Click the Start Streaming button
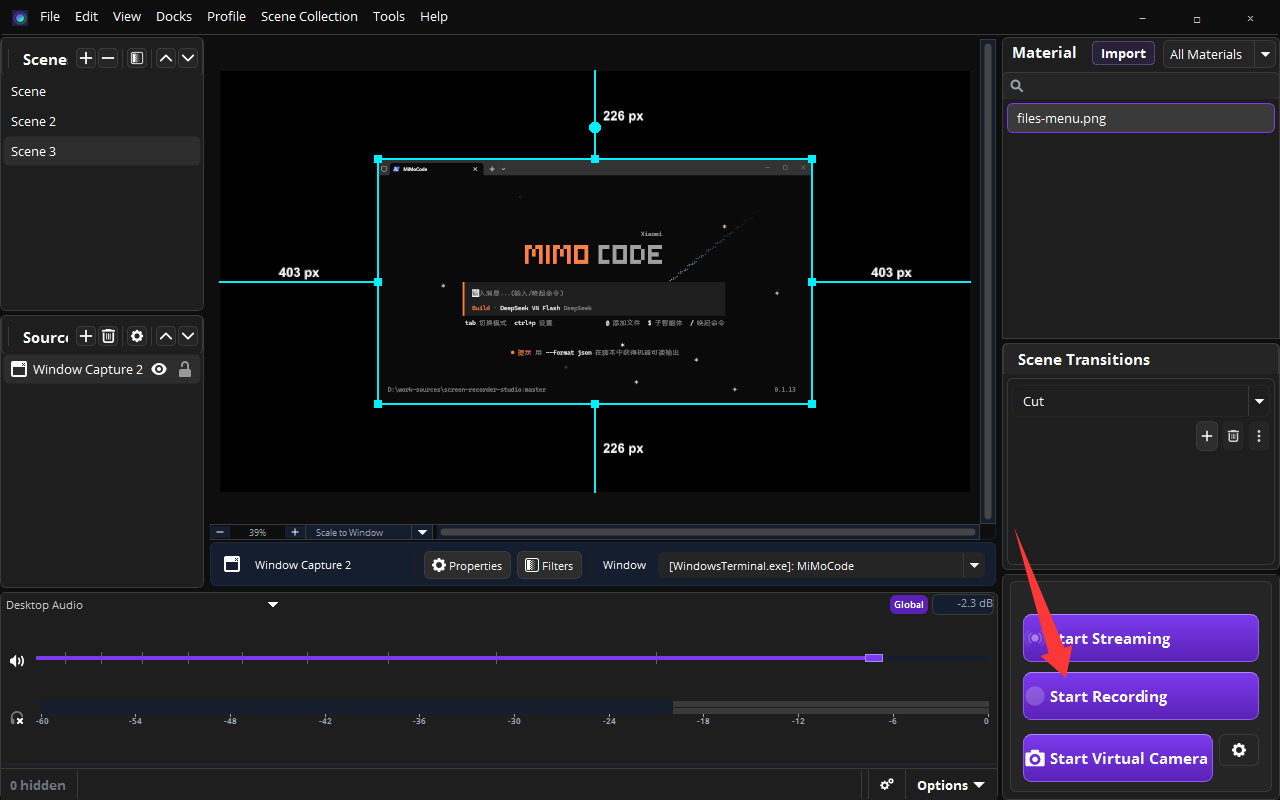 pos(1140,638)
